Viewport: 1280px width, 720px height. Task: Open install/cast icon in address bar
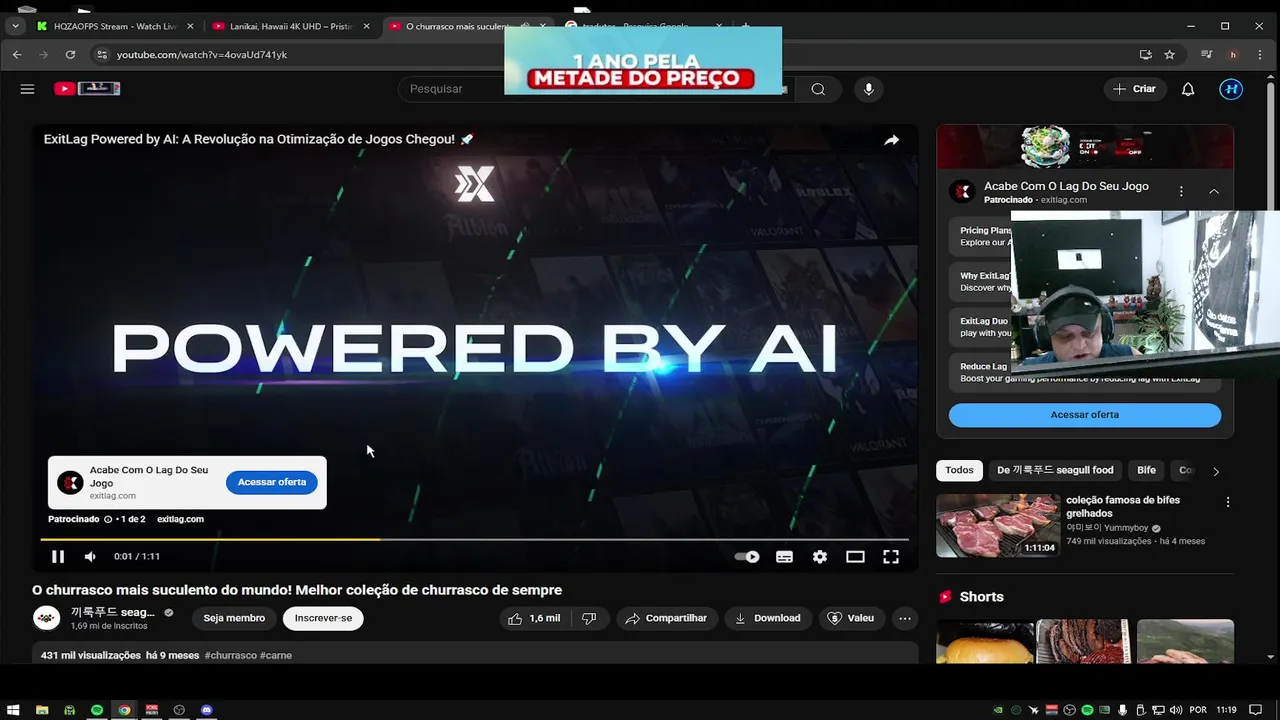point(1145,55)
